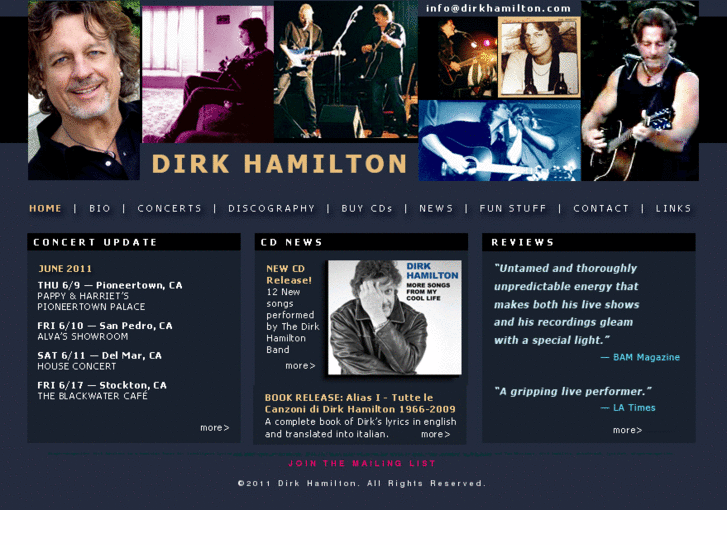
Task: Click the DIRK HAMILTON title logo
Action: point(280,164)
